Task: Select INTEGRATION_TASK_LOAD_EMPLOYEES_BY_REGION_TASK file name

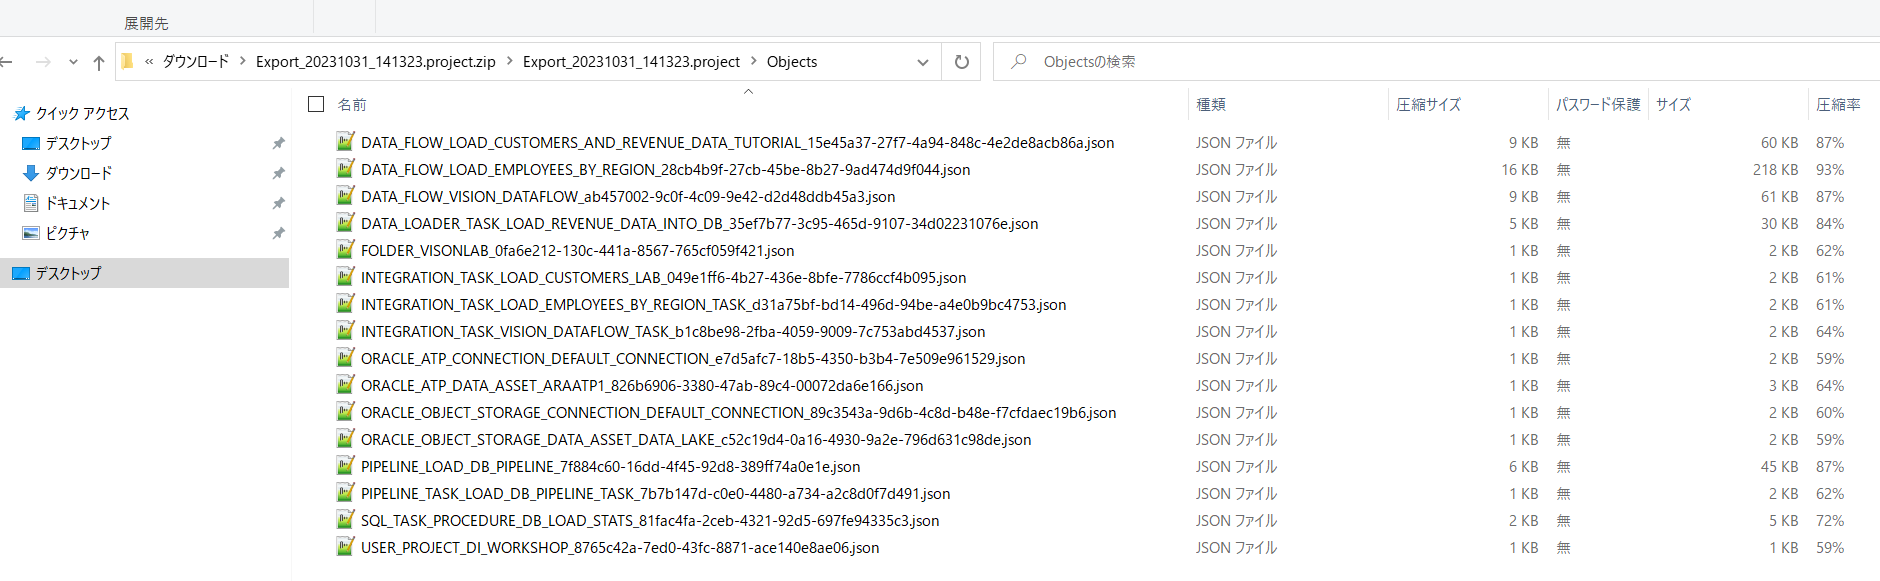Action: coord(713,305)
